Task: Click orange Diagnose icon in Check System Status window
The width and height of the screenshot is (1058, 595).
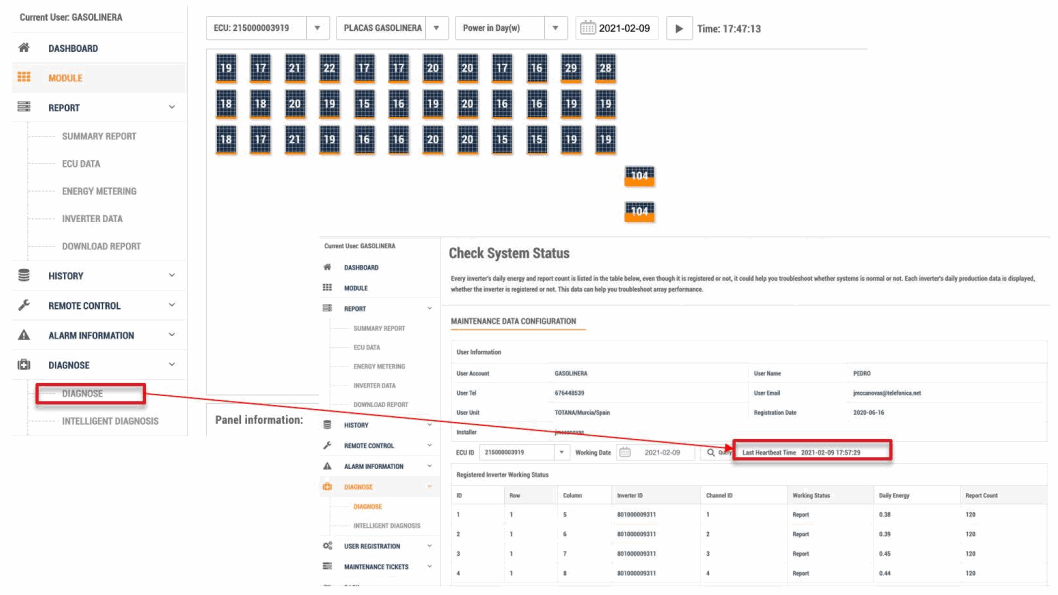Action: coord(327,486)
